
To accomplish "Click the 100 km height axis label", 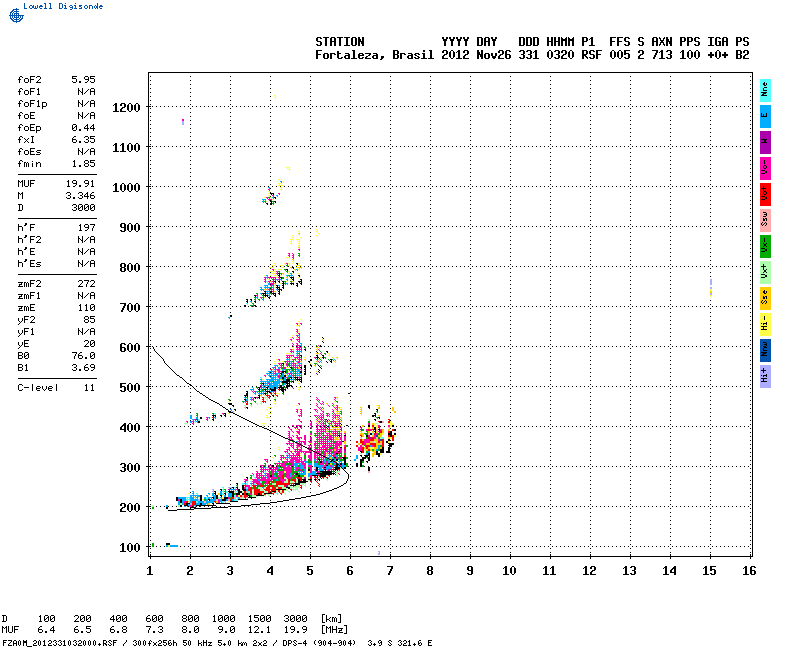I will point(130,547).
